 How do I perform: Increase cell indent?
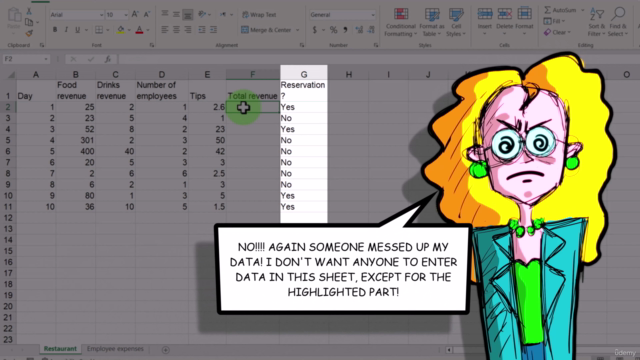tap(213, 30)
